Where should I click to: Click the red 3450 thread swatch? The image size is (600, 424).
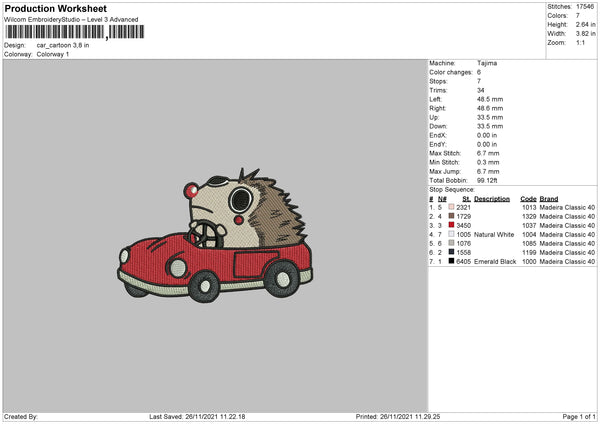pos(451,225)
